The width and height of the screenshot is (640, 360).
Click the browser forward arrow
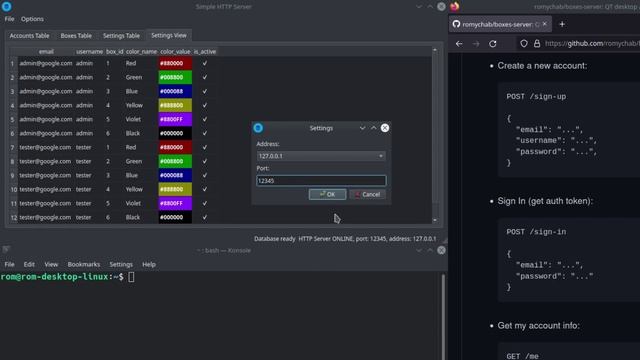pyautogui.click(x=476, y=44)
